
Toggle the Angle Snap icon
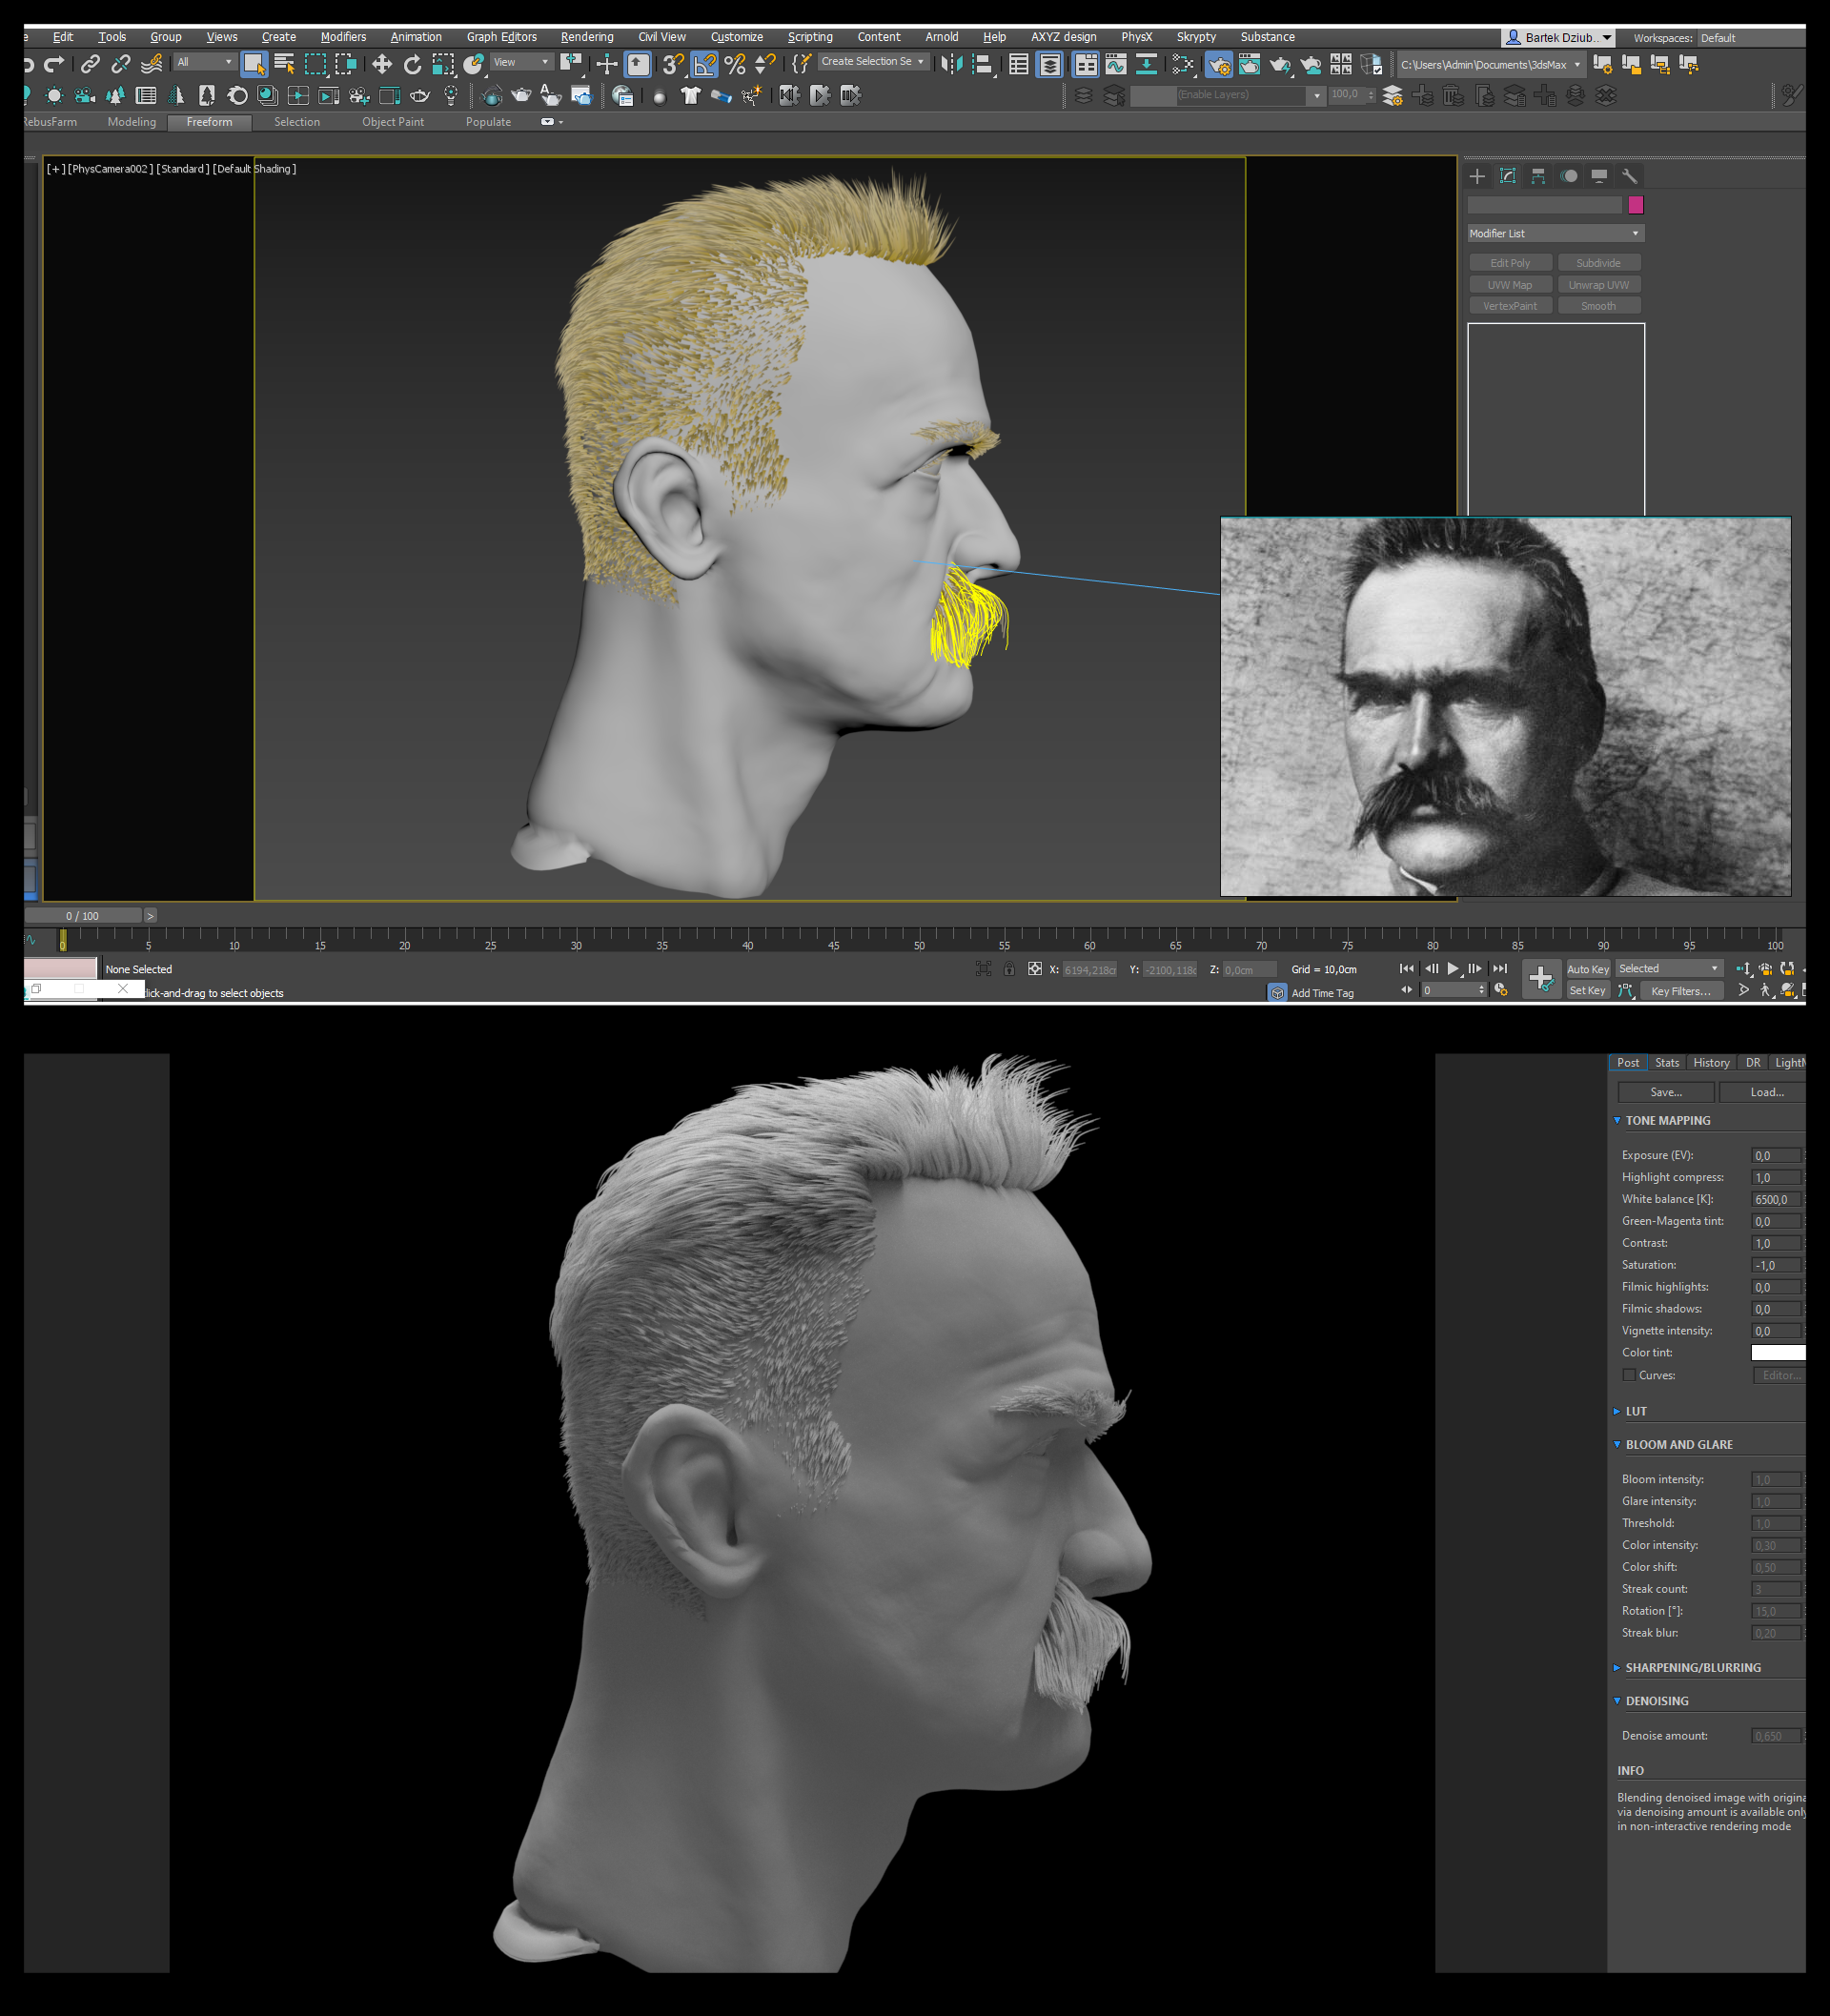704,65
